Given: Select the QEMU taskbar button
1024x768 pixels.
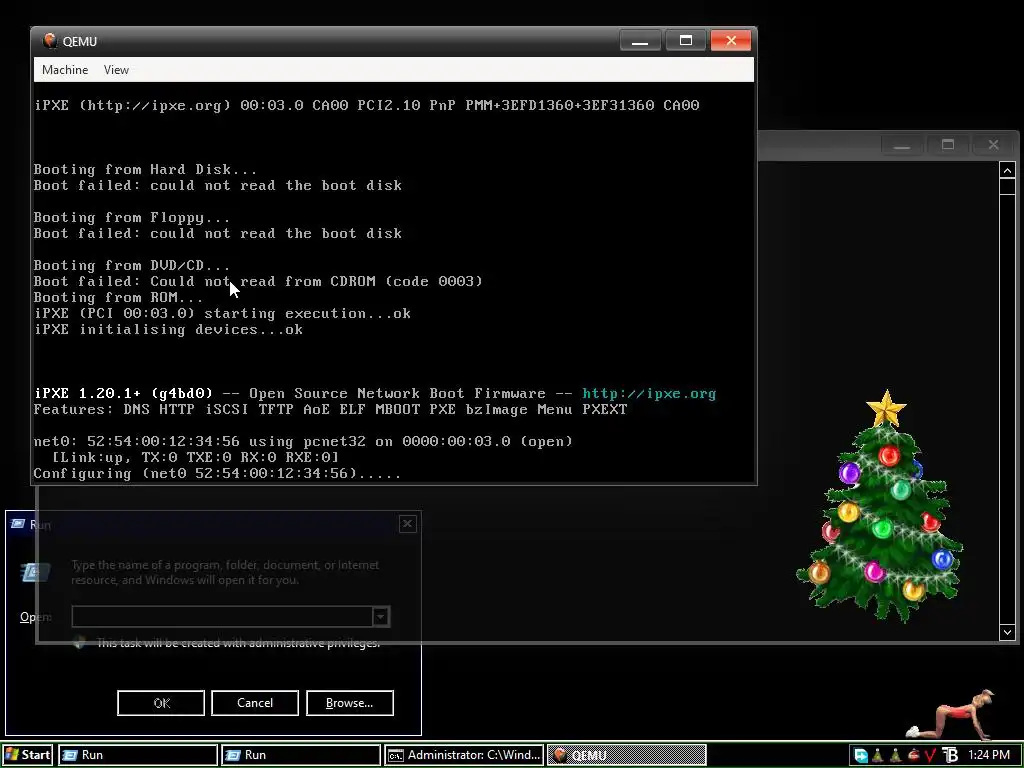Looking at the screenshot, I should pyautogui.click(x=627, y=755).
